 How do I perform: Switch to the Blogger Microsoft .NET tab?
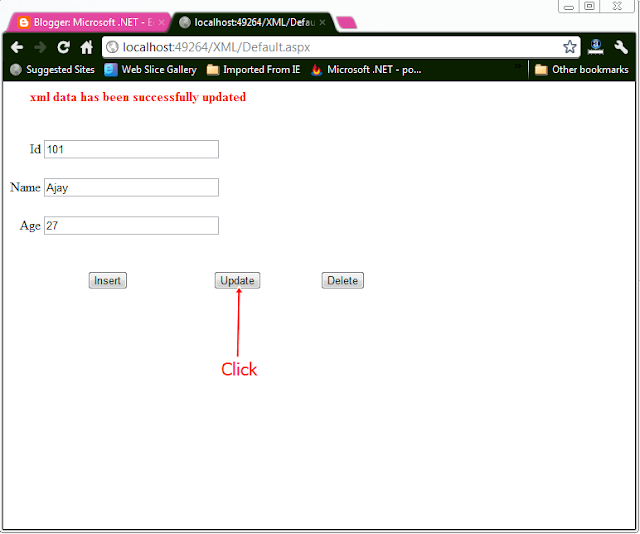(x=87, y=22)
